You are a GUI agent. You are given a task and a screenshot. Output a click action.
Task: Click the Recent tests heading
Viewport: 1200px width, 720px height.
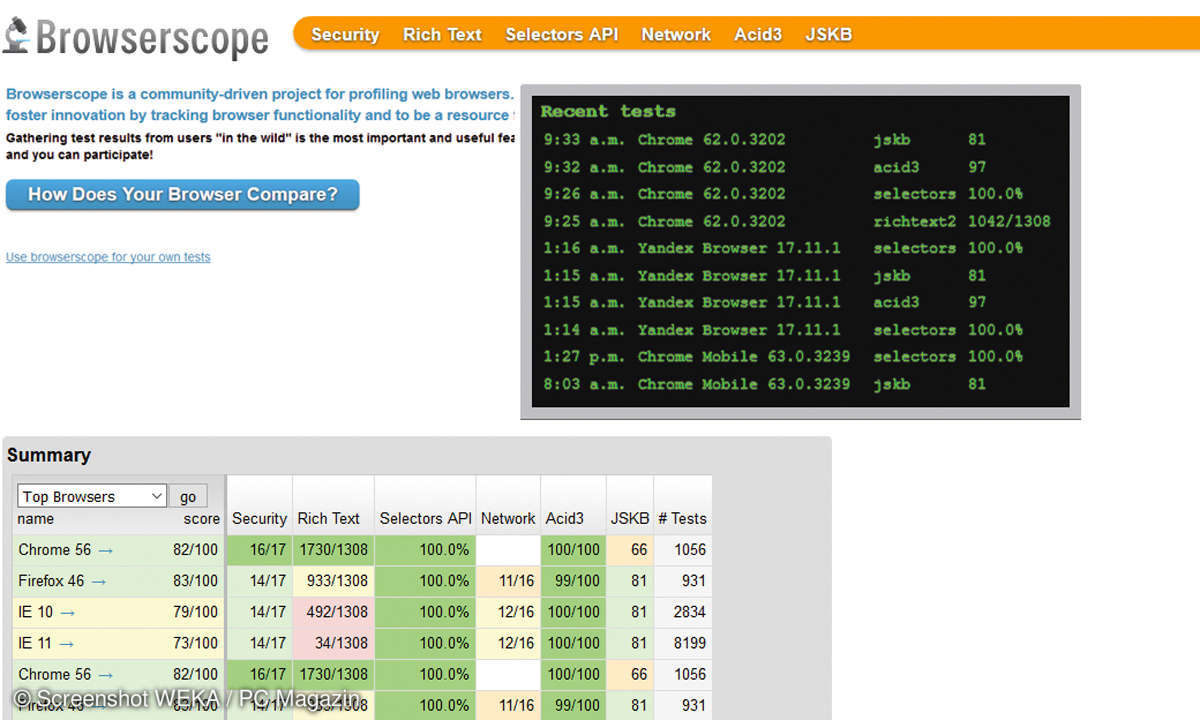[608, 111]
